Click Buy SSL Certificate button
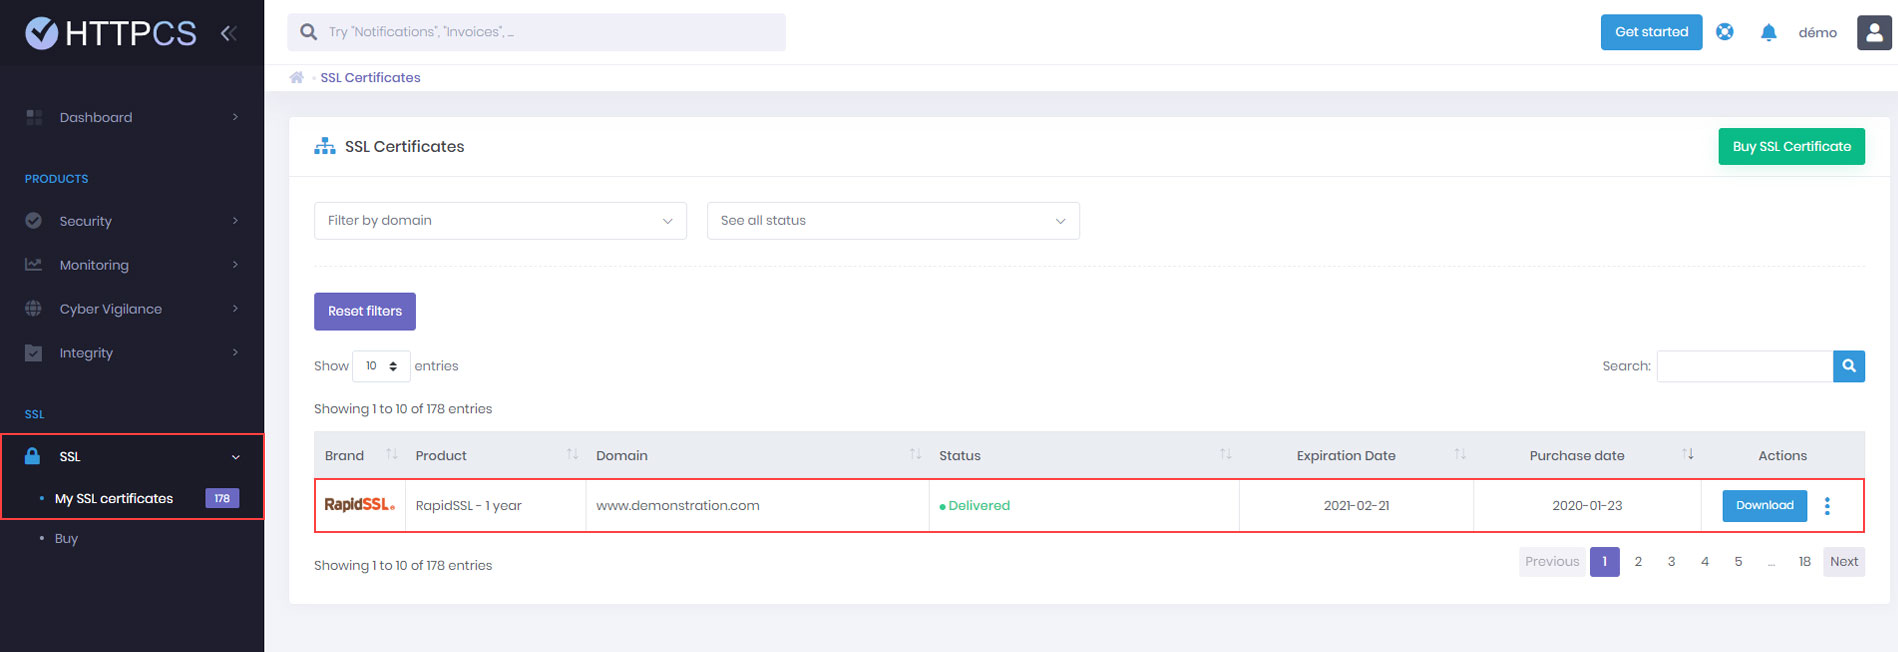Viewport: 1898px width, 652px height. 1791,146
